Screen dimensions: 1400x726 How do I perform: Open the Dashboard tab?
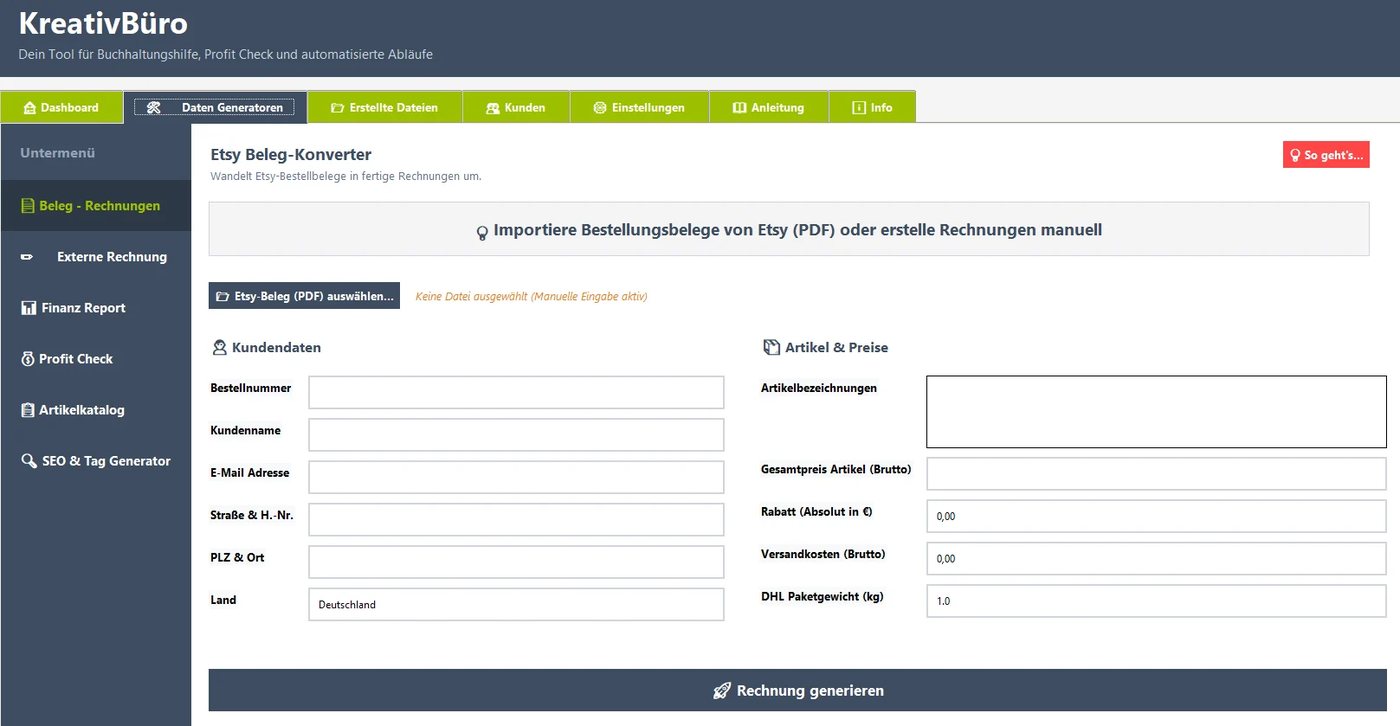click(x=61, y=107)
